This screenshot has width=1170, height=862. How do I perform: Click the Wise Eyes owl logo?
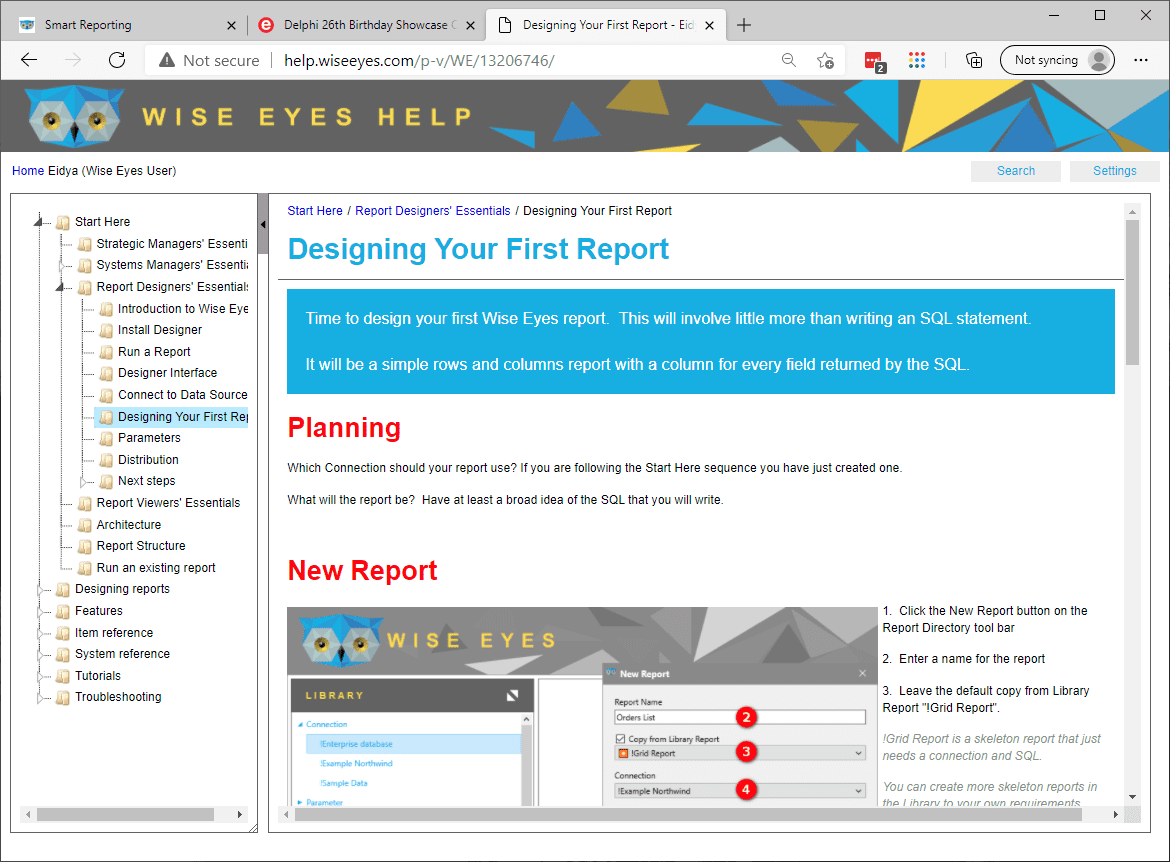pos(74,116)
